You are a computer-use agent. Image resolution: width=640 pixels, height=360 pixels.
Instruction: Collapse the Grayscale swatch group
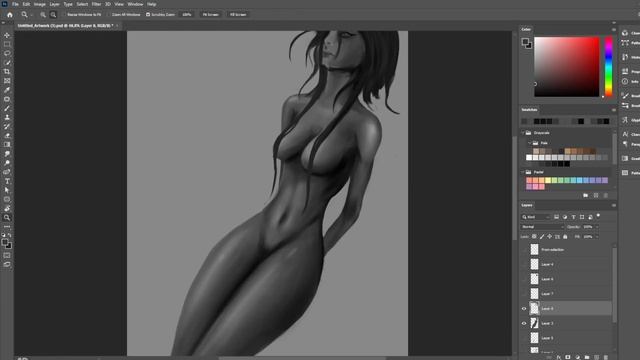coord(523,133)
